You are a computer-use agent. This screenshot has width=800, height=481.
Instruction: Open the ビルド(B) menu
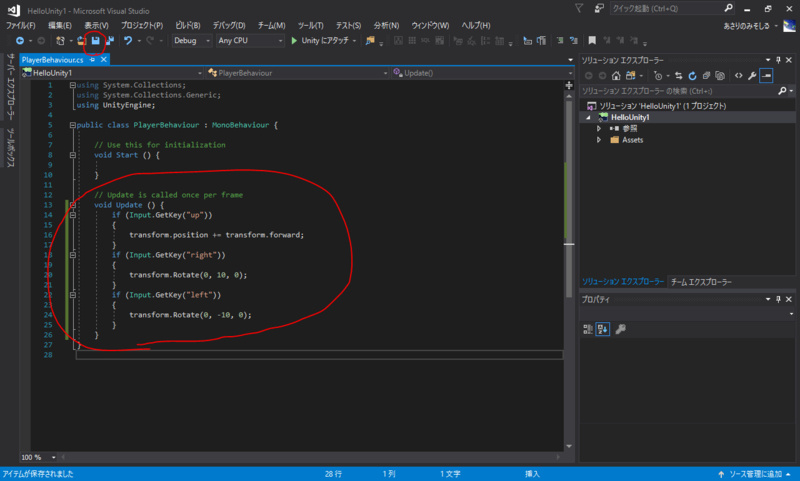pos(188,25)
